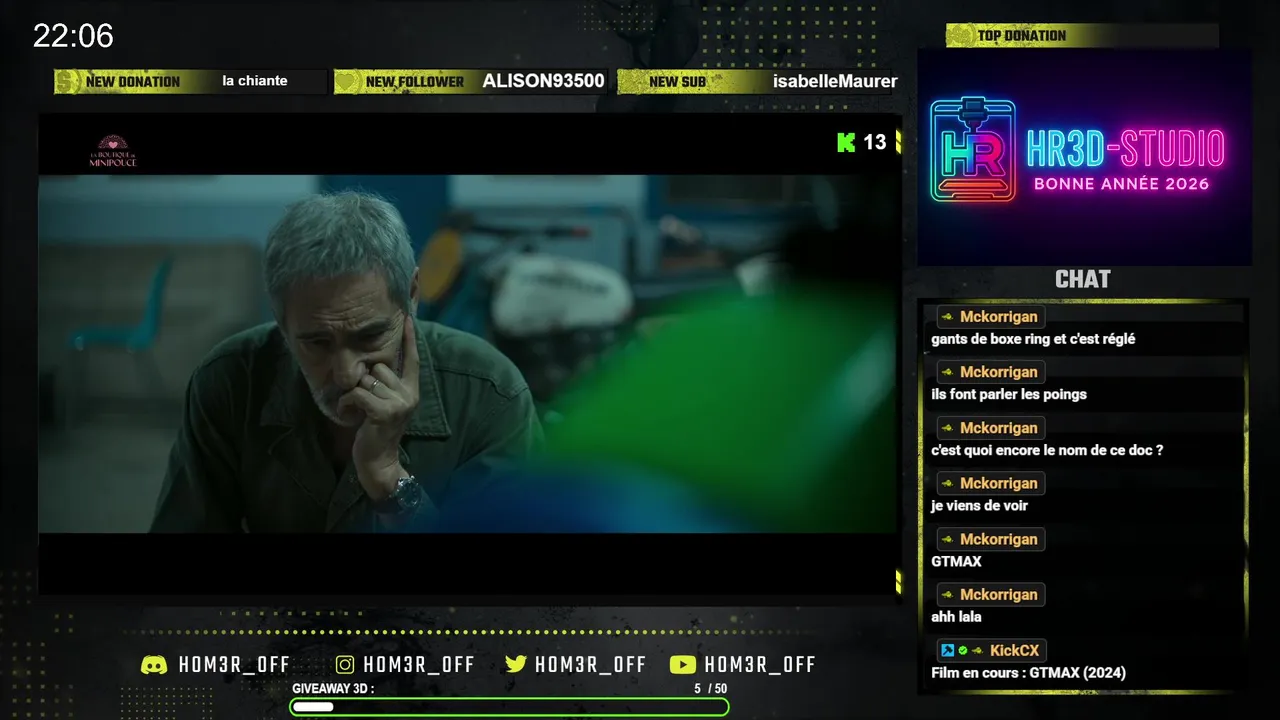Image resolution: width=1280 pixels, height=720 pixels.
Task: Click message 'Film en cours : GTMAX (2024)'
Action: click(x=1028, y=673)
